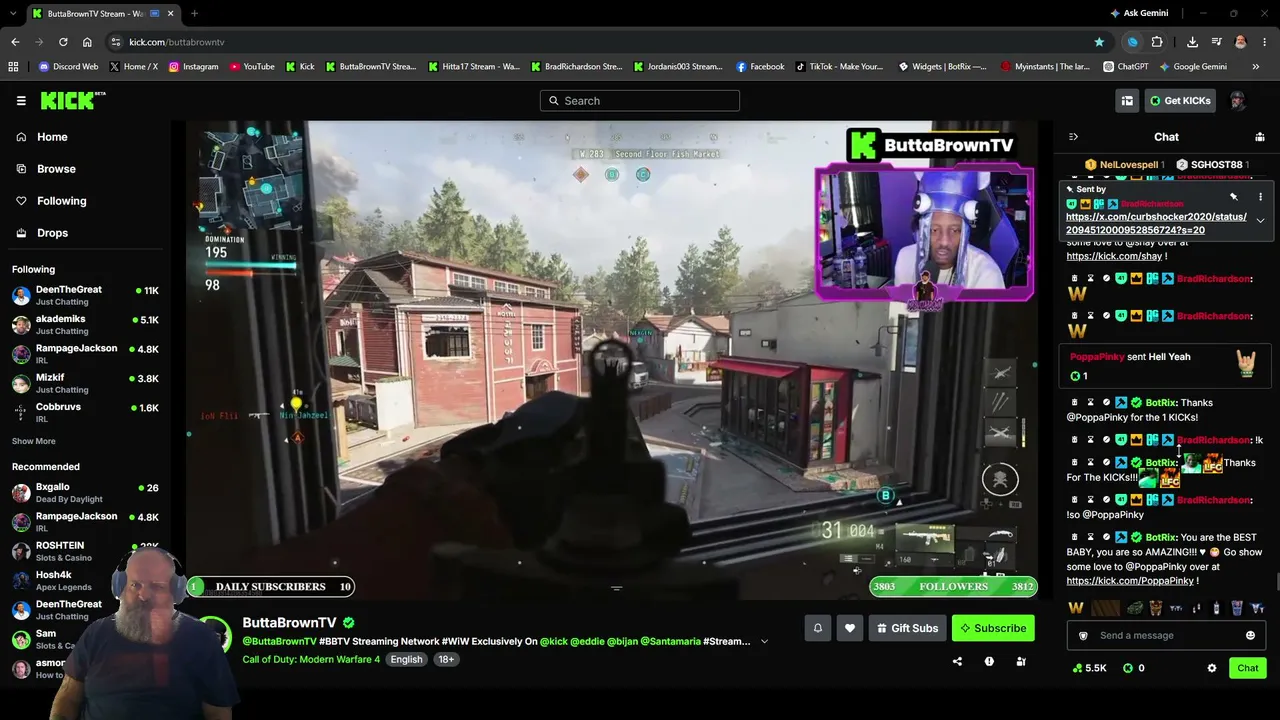Screen dimensions: 1280x720
Task: Click the gameplay video player
Action: pos(612,360)
